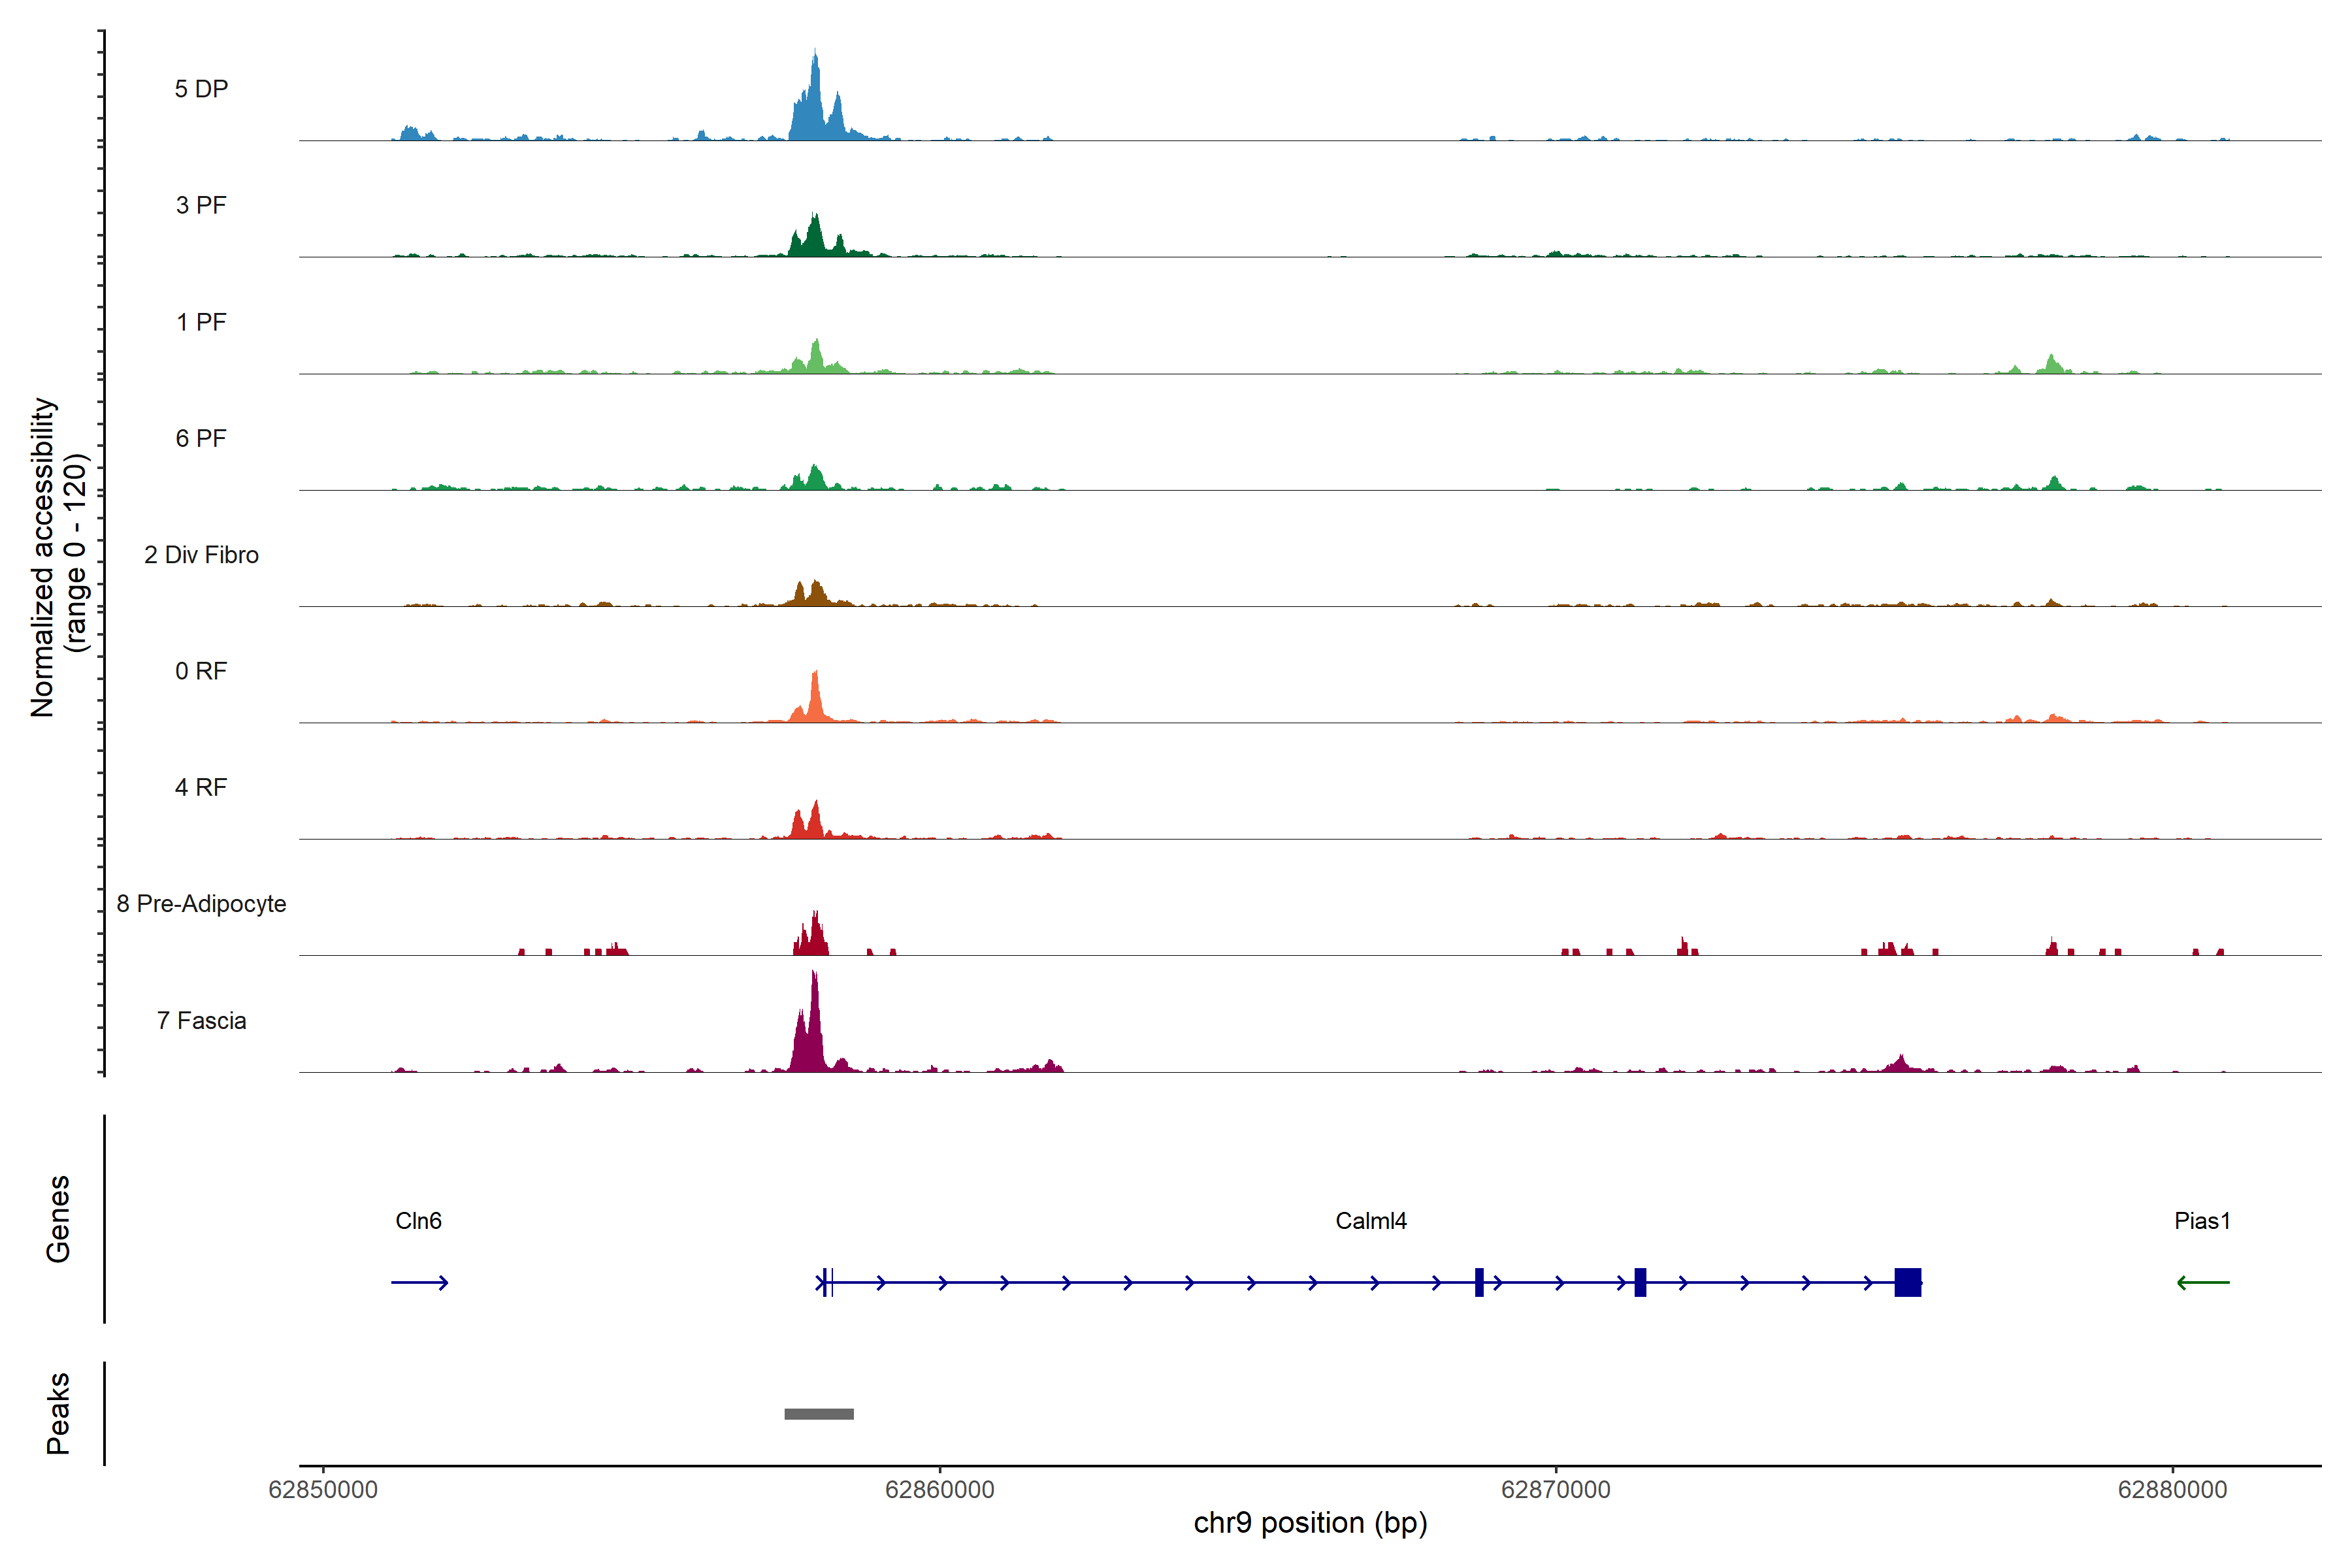Click the 2 Div Fibro track label
The height and width of the screenshot is (1568, 2352).
tap(201, 555)
